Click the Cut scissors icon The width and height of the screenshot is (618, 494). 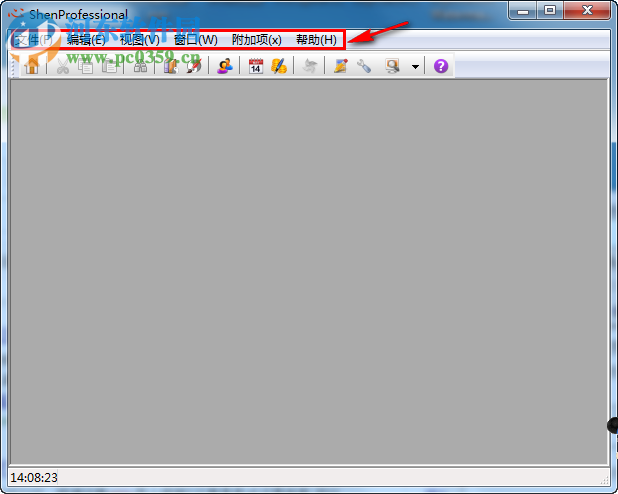(x=62, y=66)
